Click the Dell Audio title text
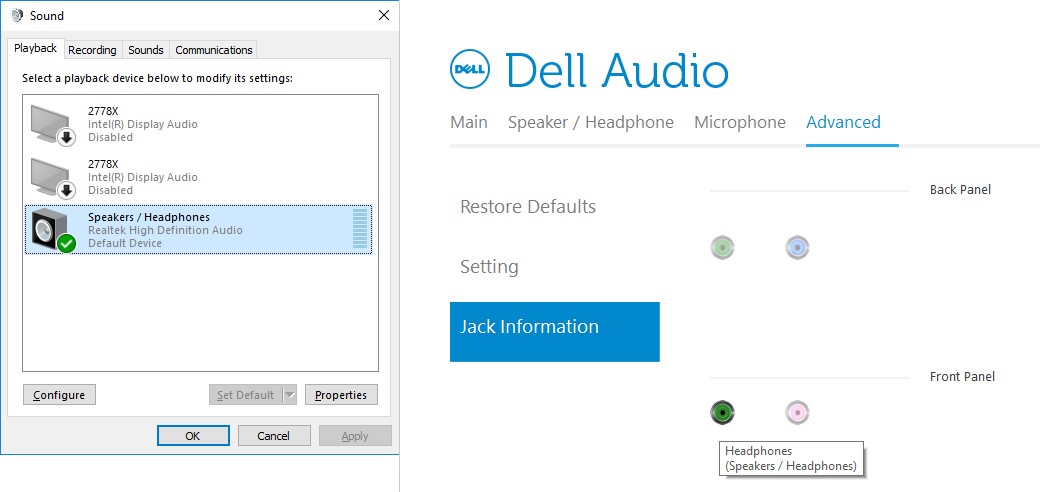This screenshot has width=1053, height=492. coord(616,70)
